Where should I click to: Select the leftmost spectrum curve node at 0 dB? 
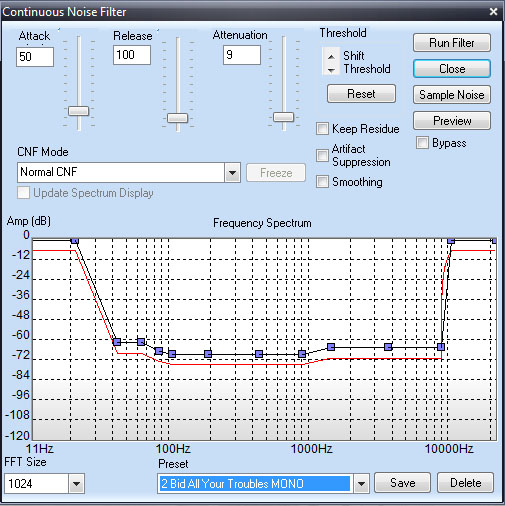tap(75, 240)
